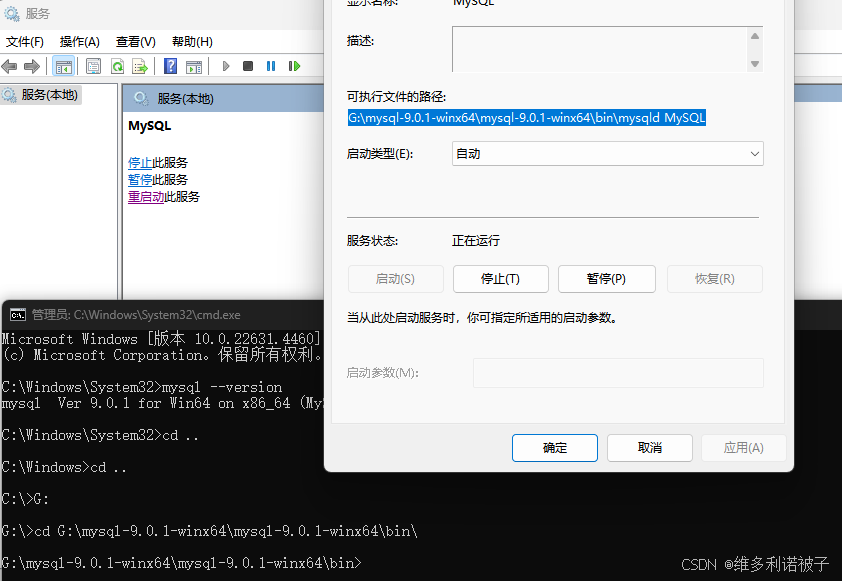Screen dimensions: 842x581
Task: Click the Export List toolbar icon
Action: [140, 67]
